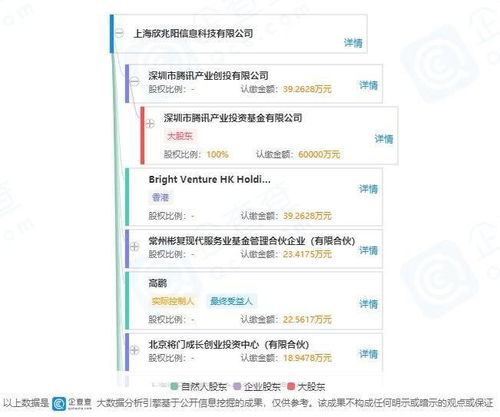Open 详情 for 深圳市腾讯产业投资基金有限公司
This screenshot has height=417, width=500.
point(384,139)
